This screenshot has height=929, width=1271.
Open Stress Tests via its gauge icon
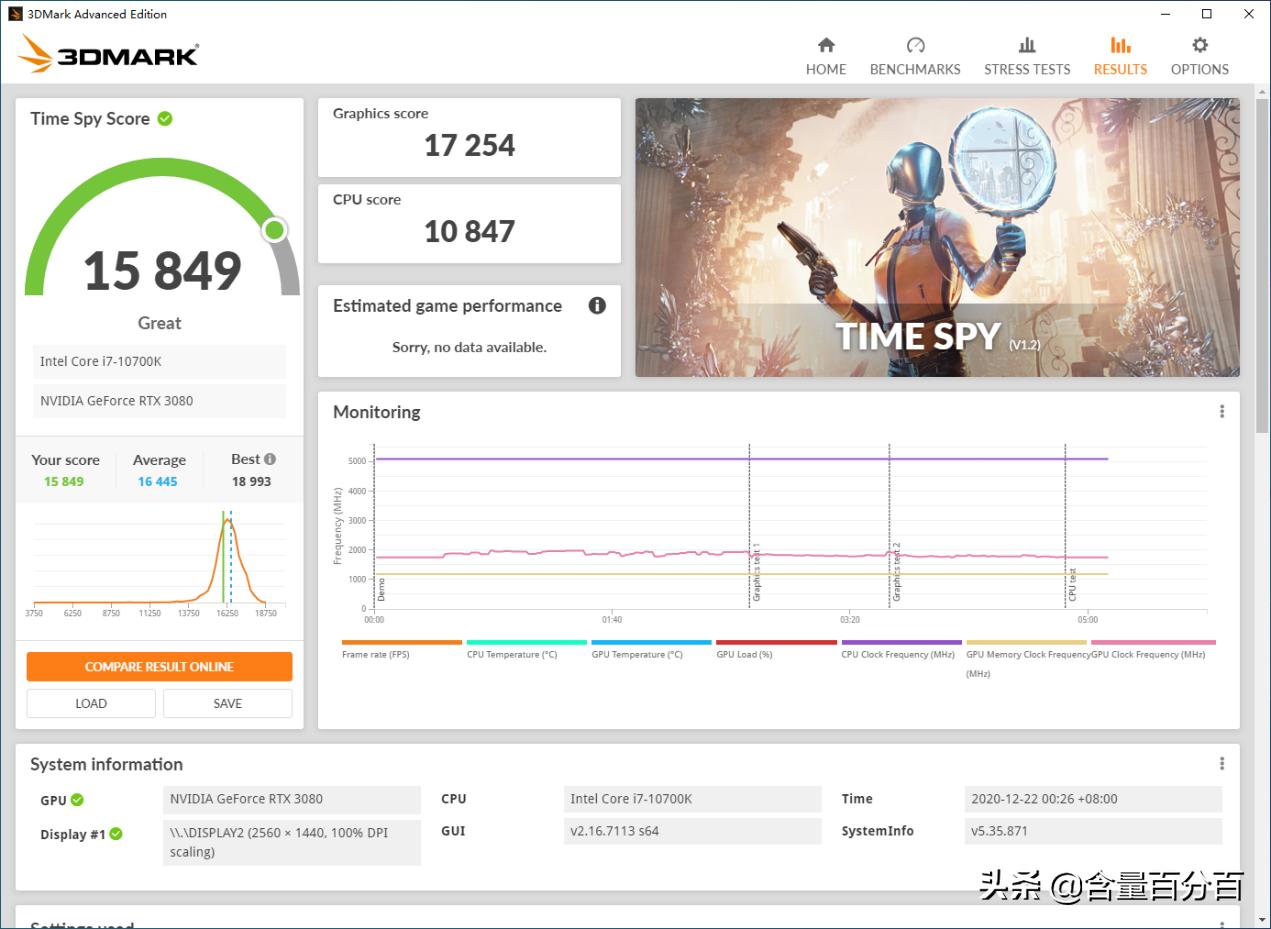(x=1027, y=45)
